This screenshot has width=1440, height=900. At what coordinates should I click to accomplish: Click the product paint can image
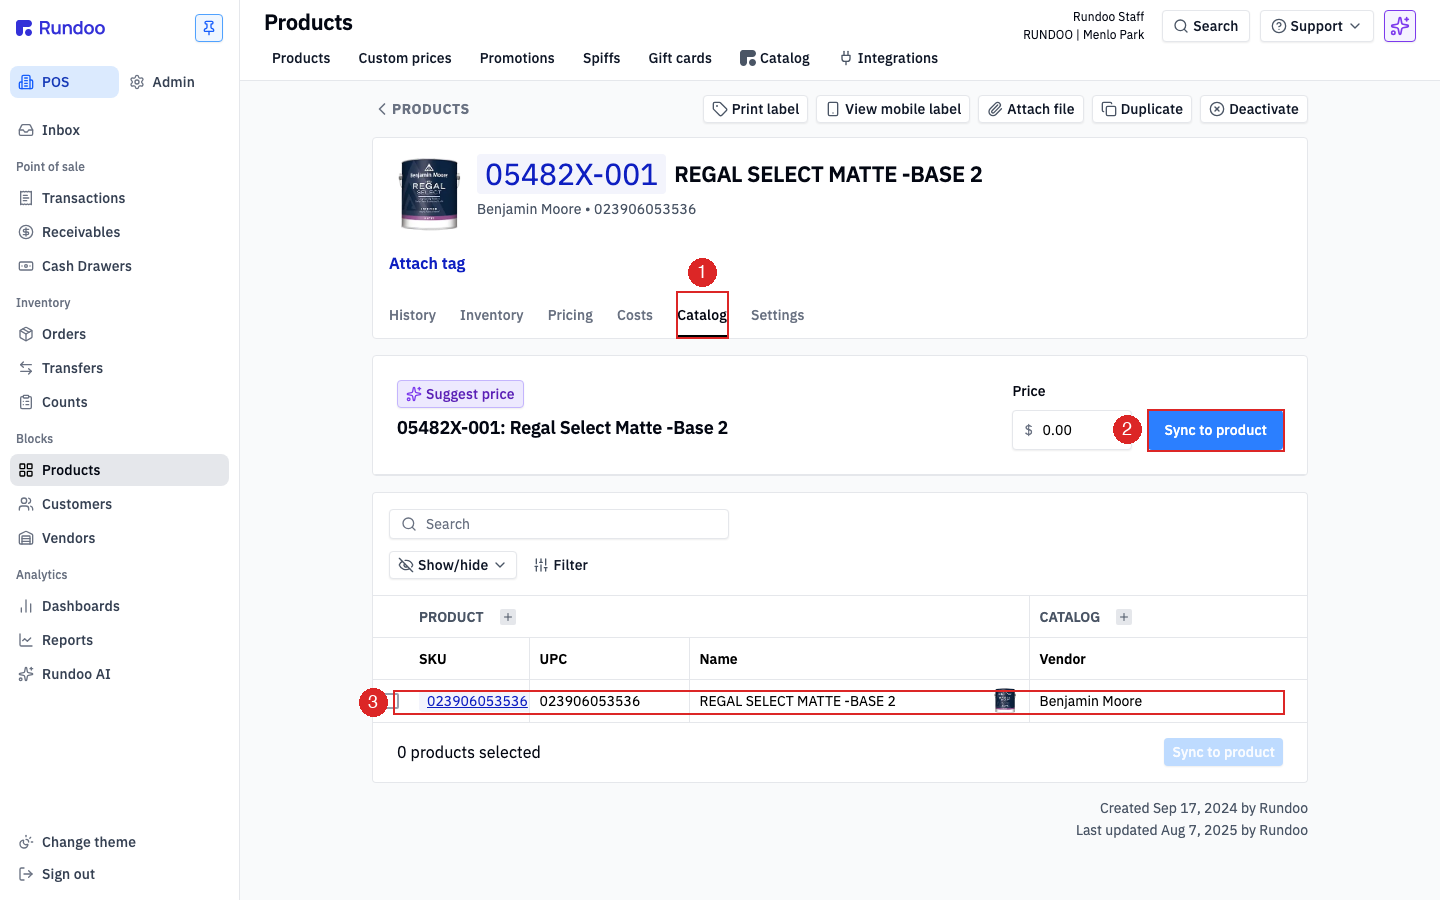(429, 194)
